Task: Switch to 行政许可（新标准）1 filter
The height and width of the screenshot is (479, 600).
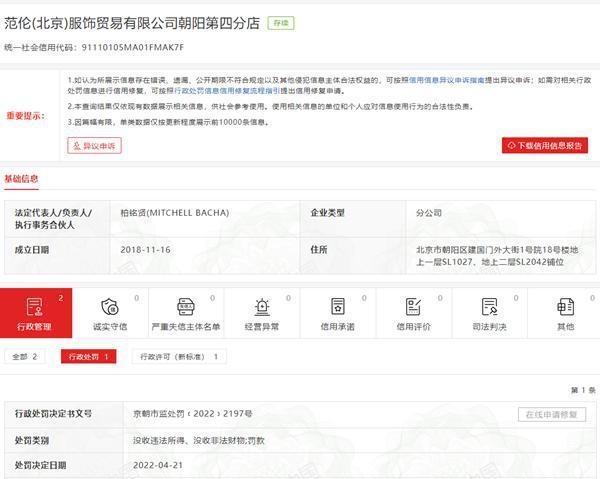Action: pos(179,357)
